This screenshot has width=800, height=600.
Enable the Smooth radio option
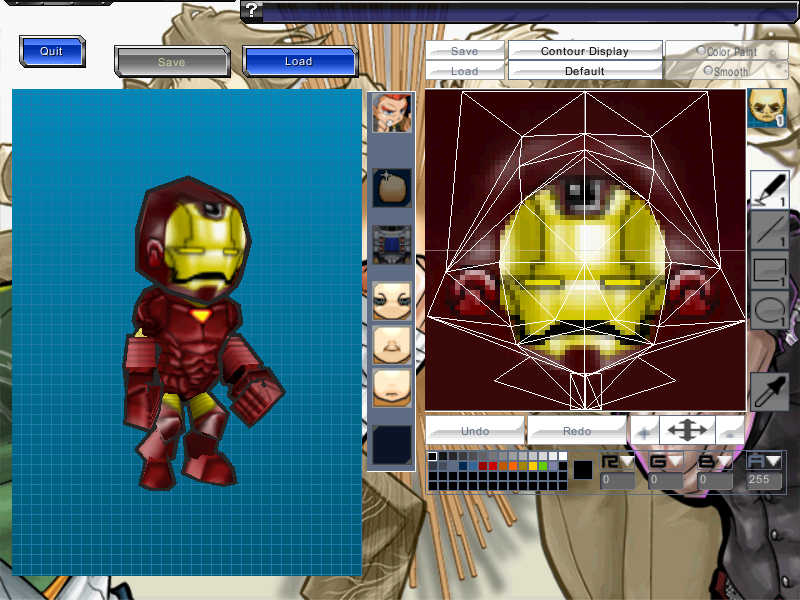click(709, 71)
